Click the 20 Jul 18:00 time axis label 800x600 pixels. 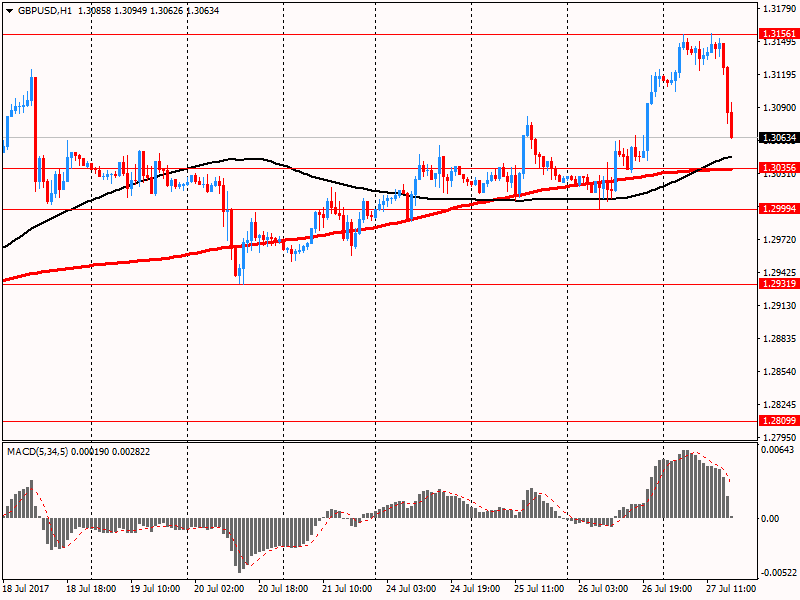(x=283, y=589)
